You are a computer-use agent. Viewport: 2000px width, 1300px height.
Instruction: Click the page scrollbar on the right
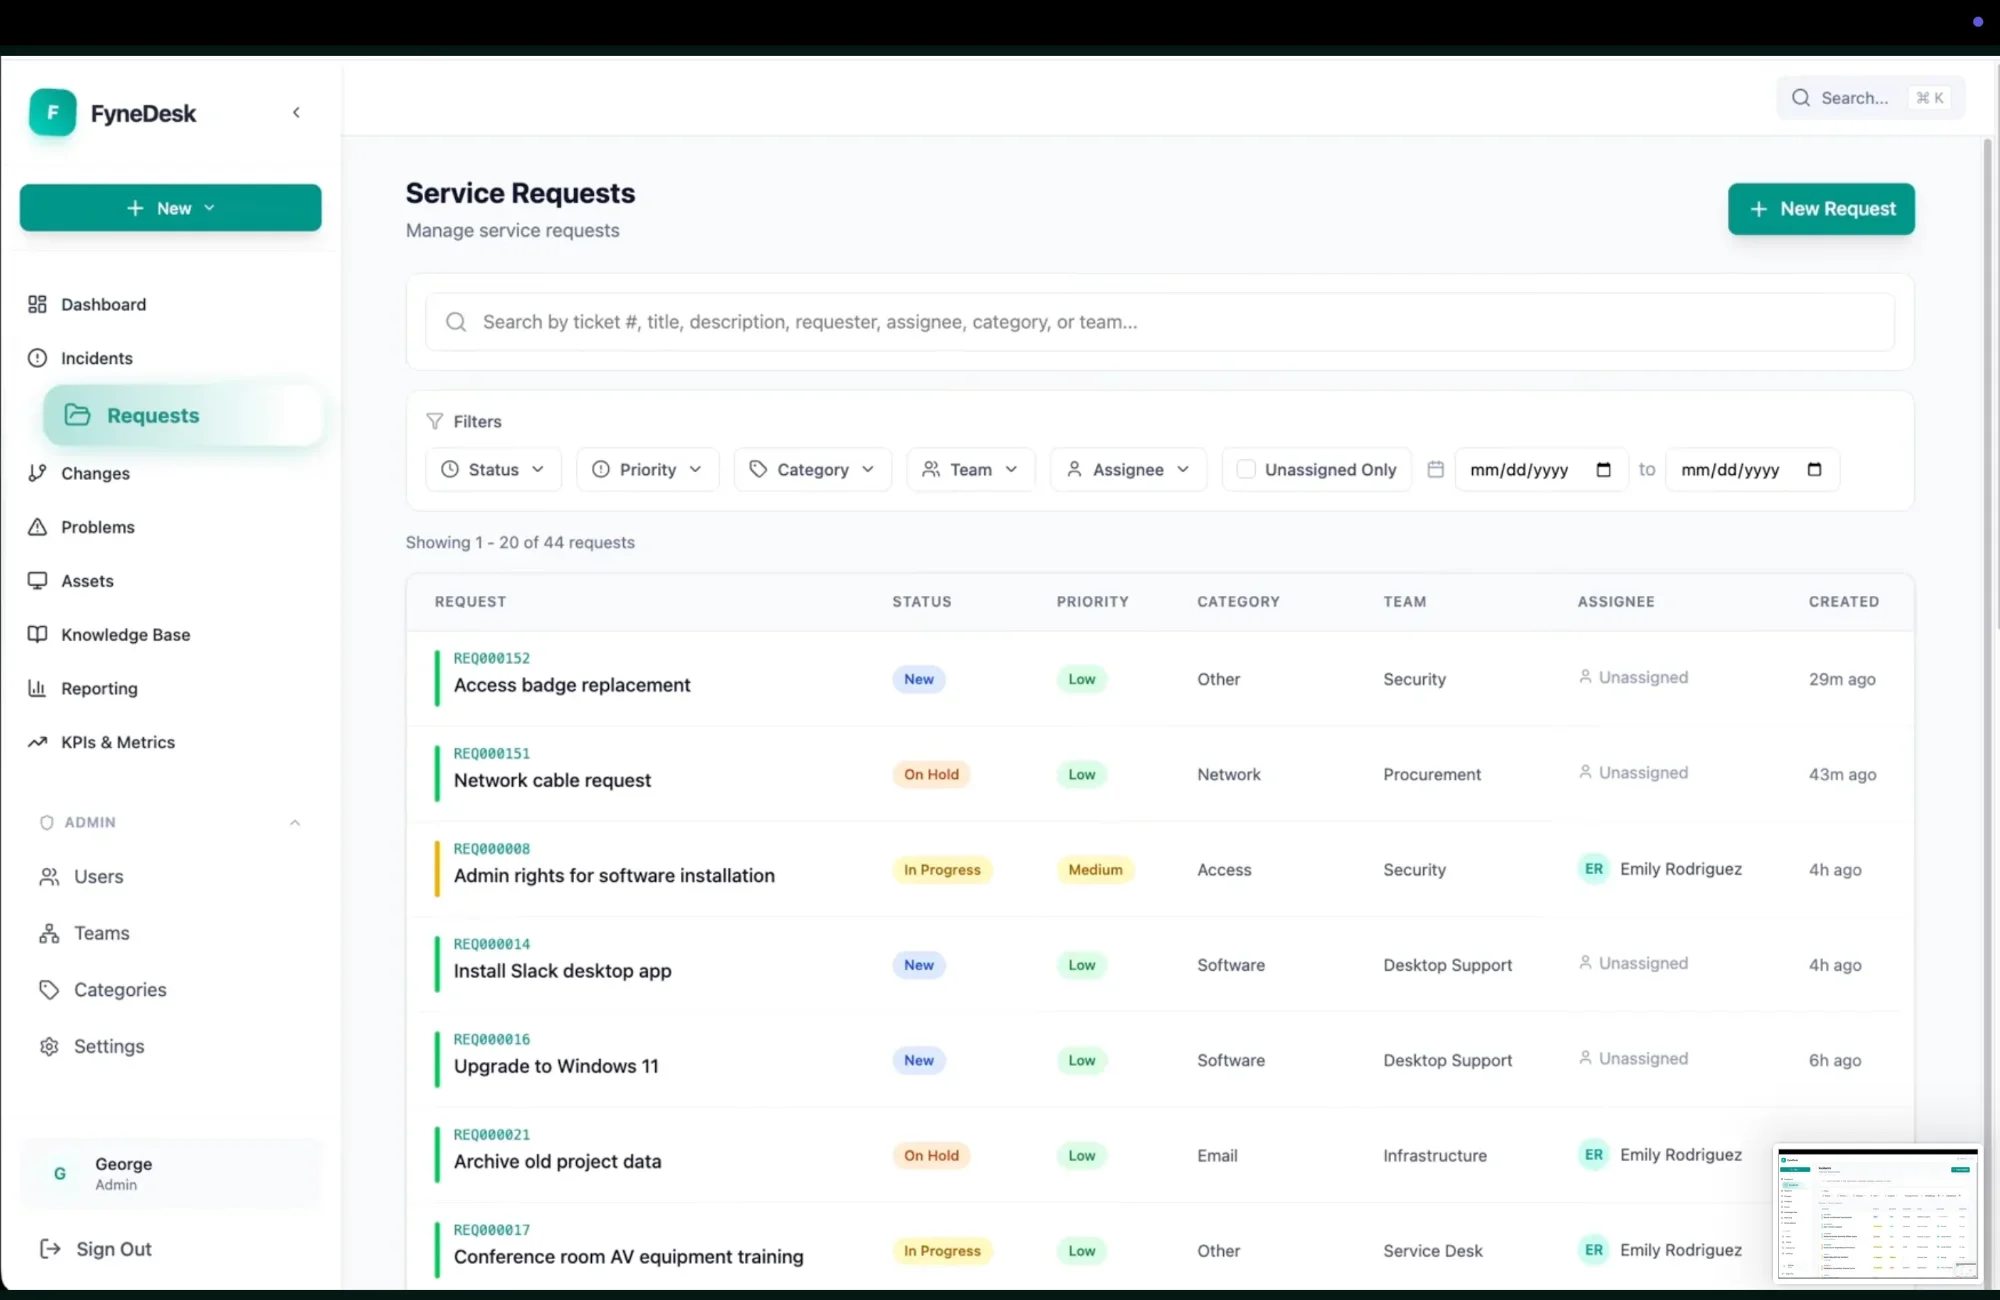1987,400
